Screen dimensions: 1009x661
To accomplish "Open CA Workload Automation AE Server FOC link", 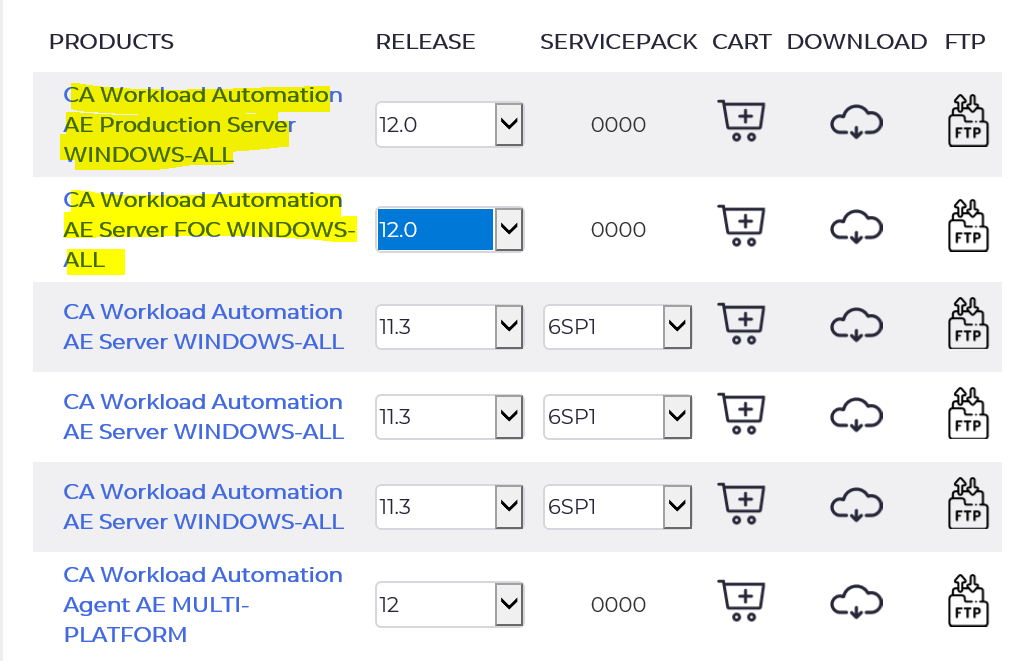I will (209, 230).
